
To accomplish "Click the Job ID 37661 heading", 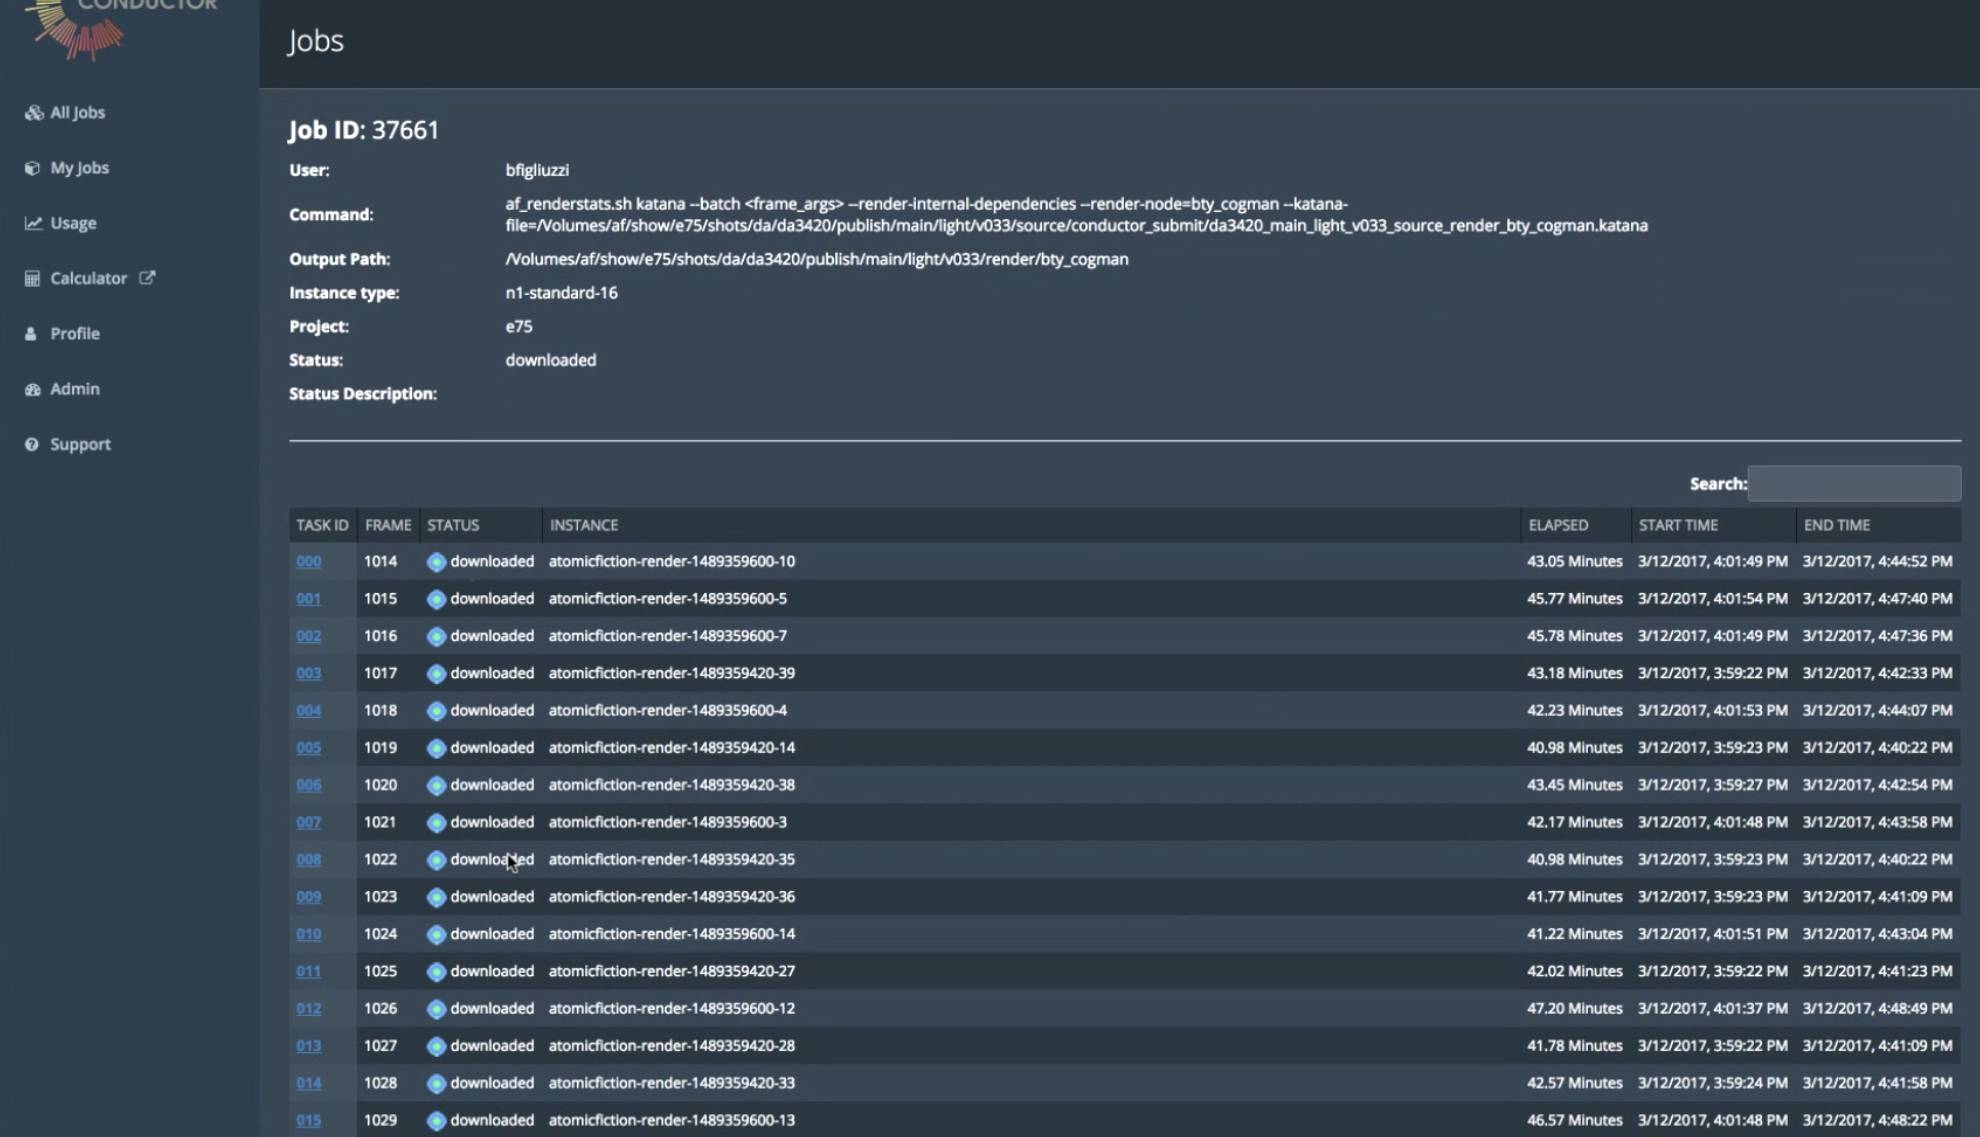I will 364,130.
